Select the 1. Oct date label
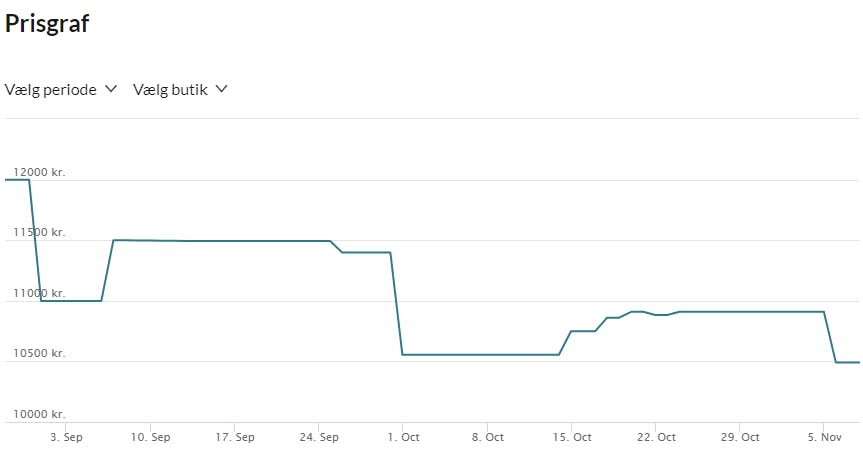The height and width of the screenshot is (452, 863). (402, 437)
